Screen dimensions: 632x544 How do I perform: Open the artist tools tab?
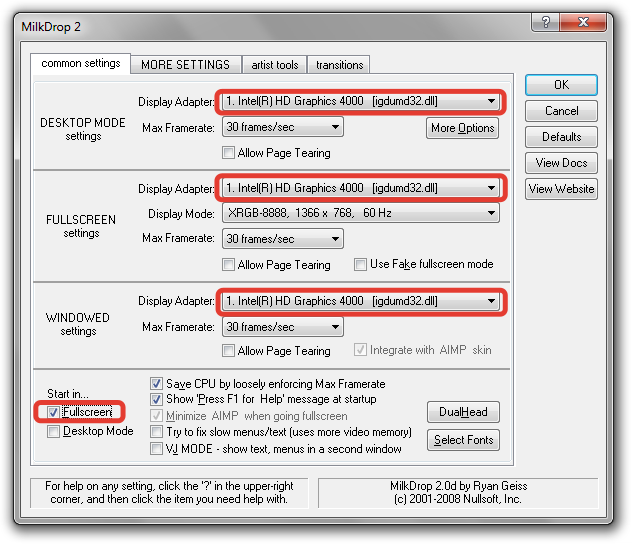(274, 65)
